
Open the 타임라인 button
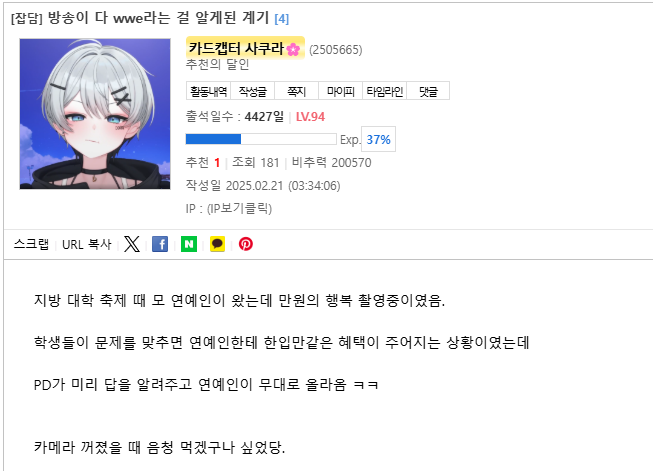[x=385, y=91]
